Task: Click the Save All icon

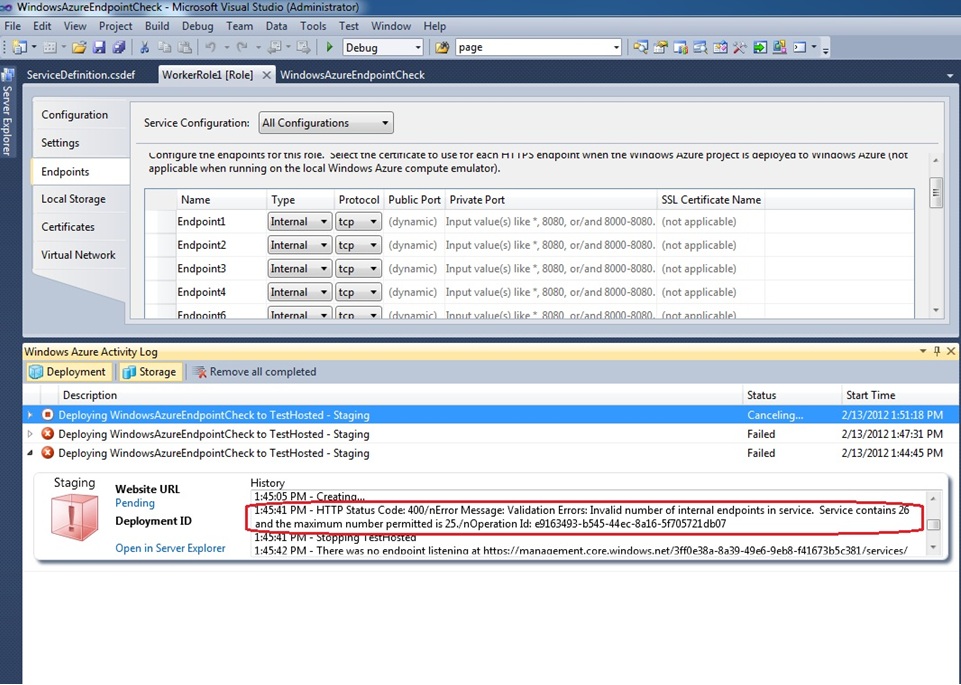Action: tap(119, 47)
